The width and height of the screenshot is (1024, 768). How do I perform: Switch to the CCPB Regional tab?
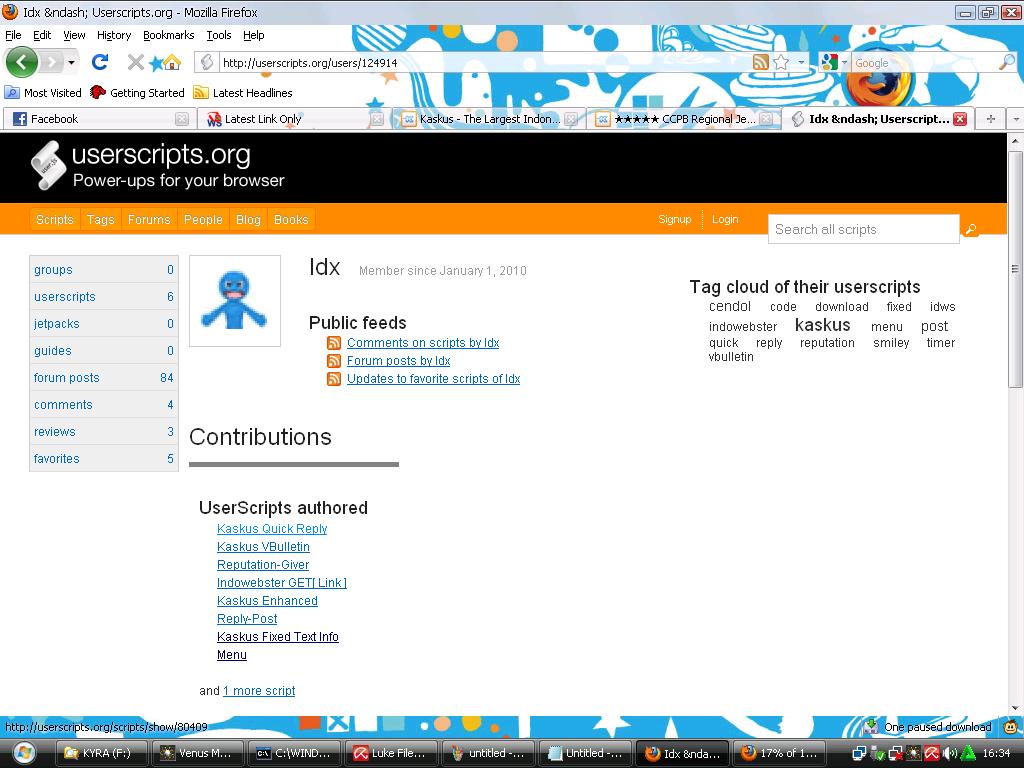tap(684, 119)
